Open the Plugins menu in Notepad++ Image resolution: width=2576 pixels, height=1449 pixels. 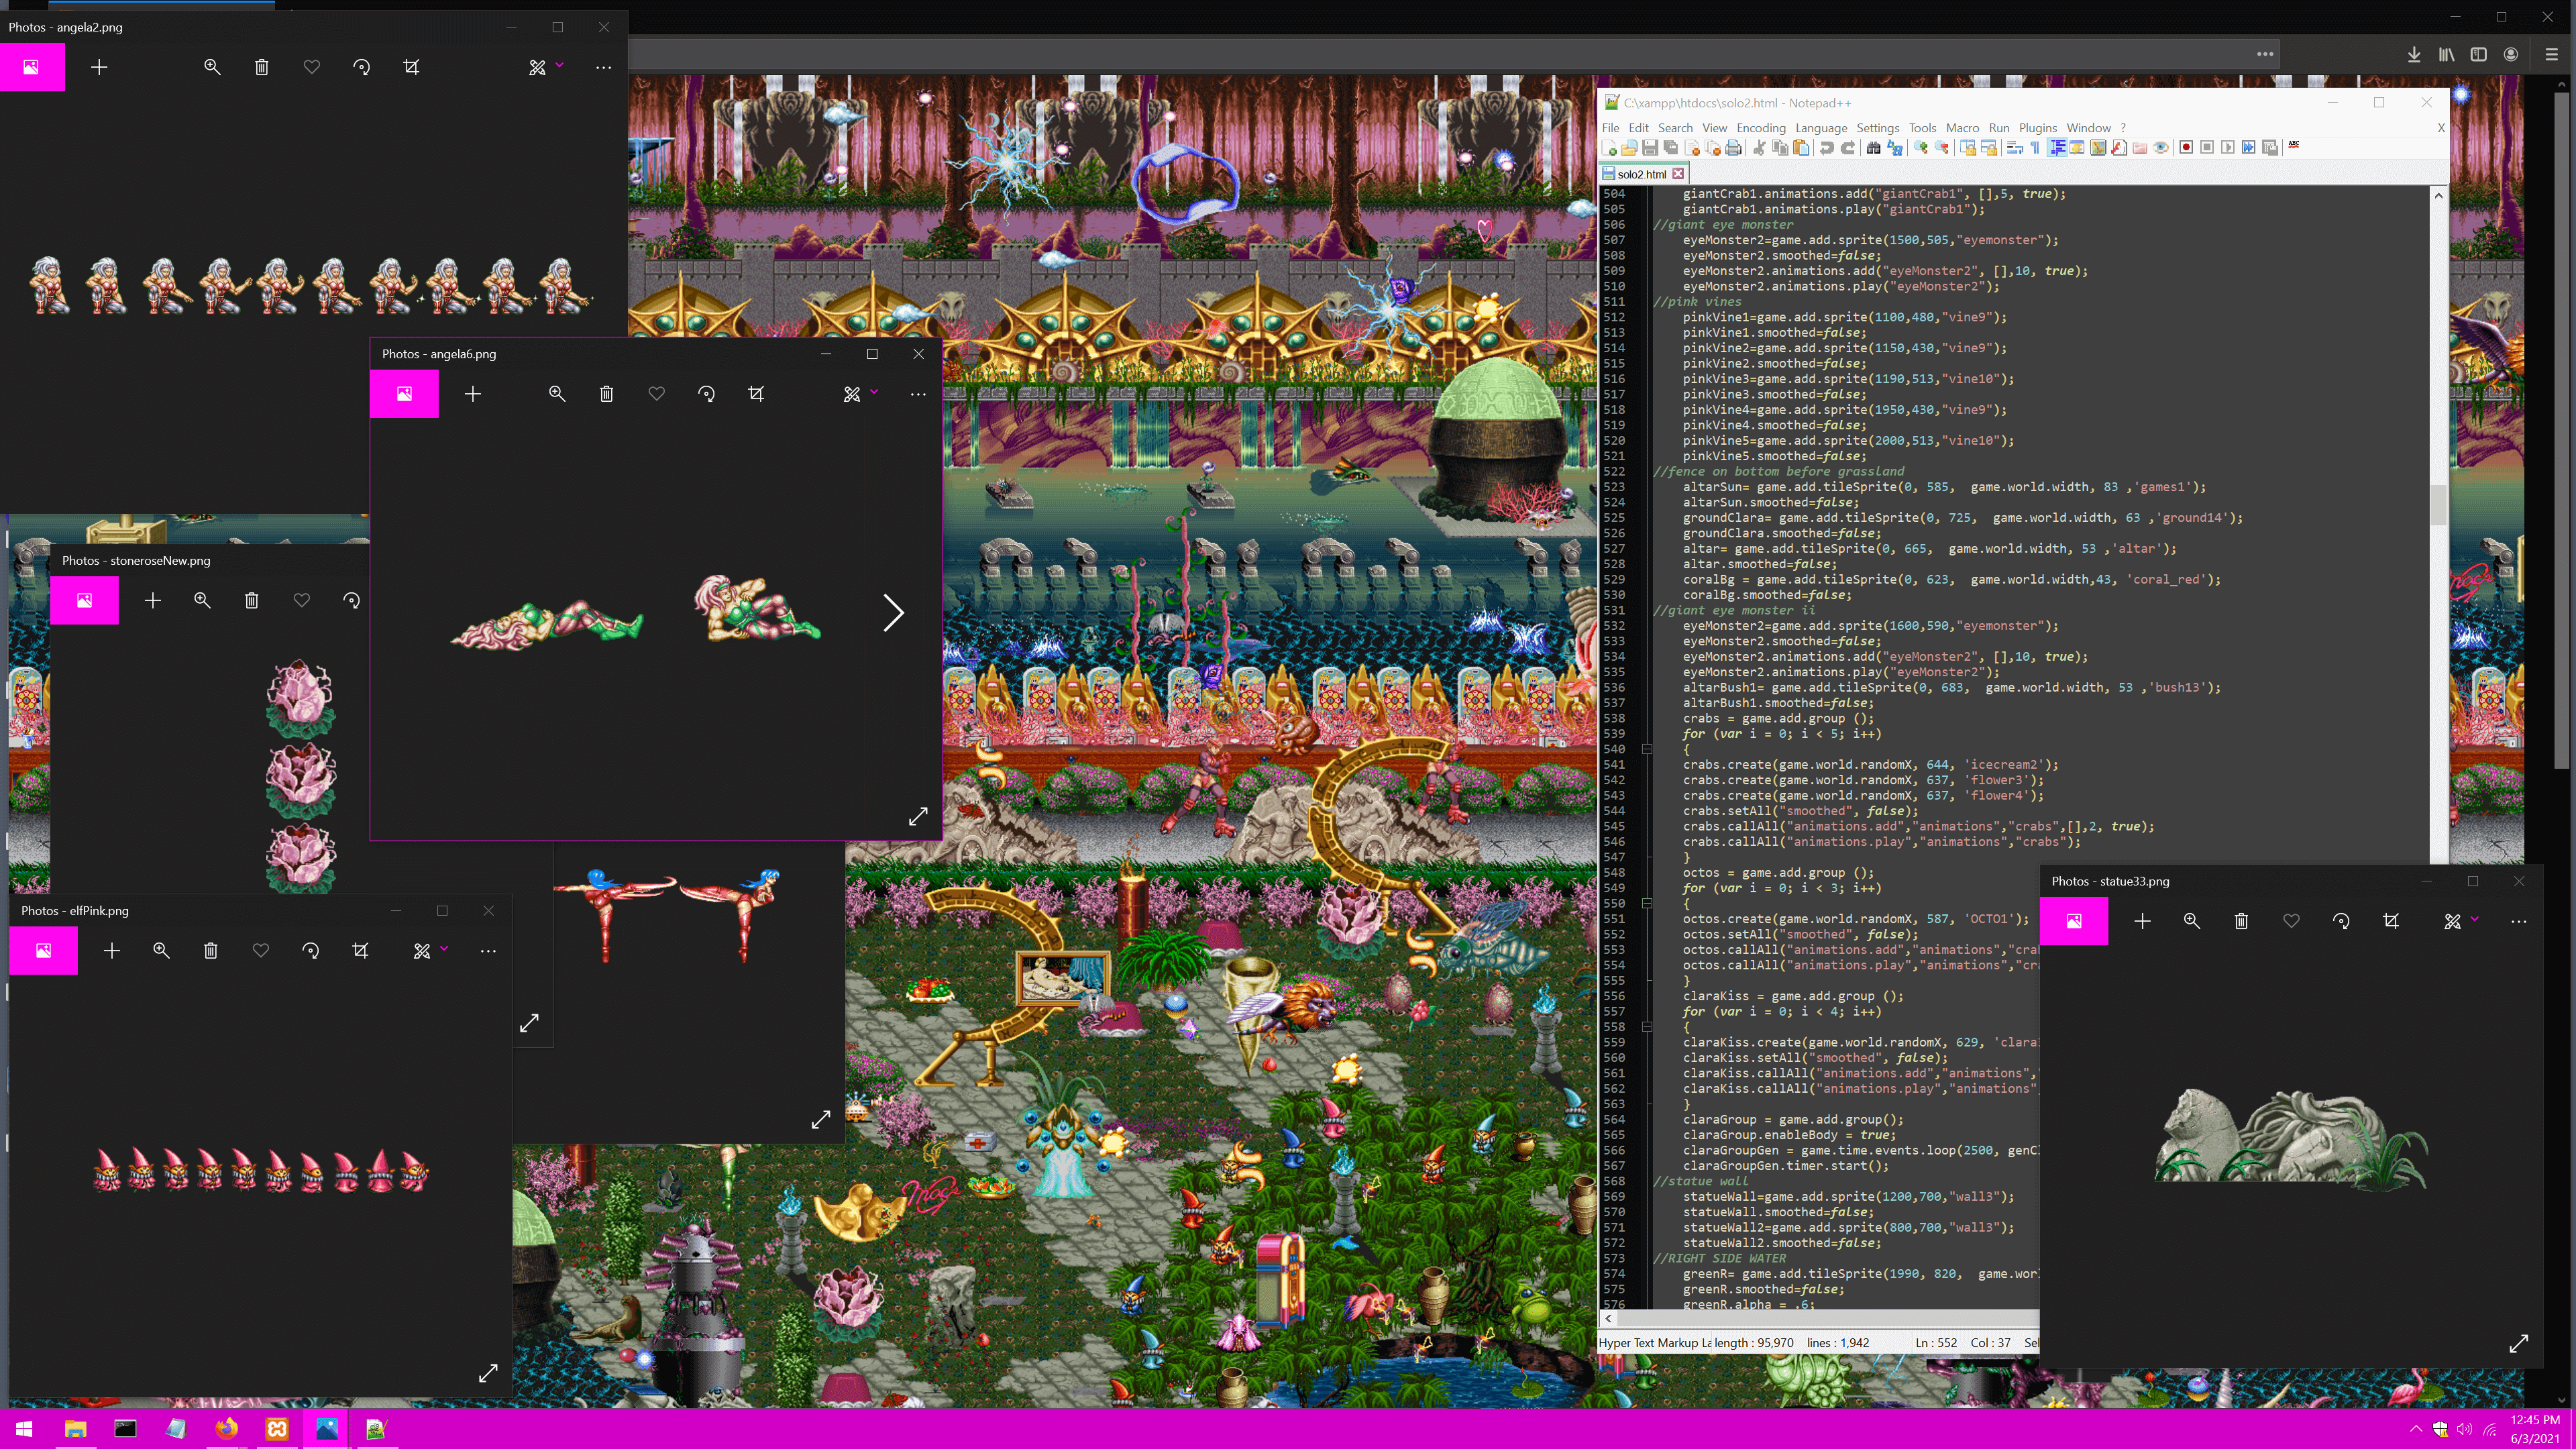click(x=2037, y=128)
